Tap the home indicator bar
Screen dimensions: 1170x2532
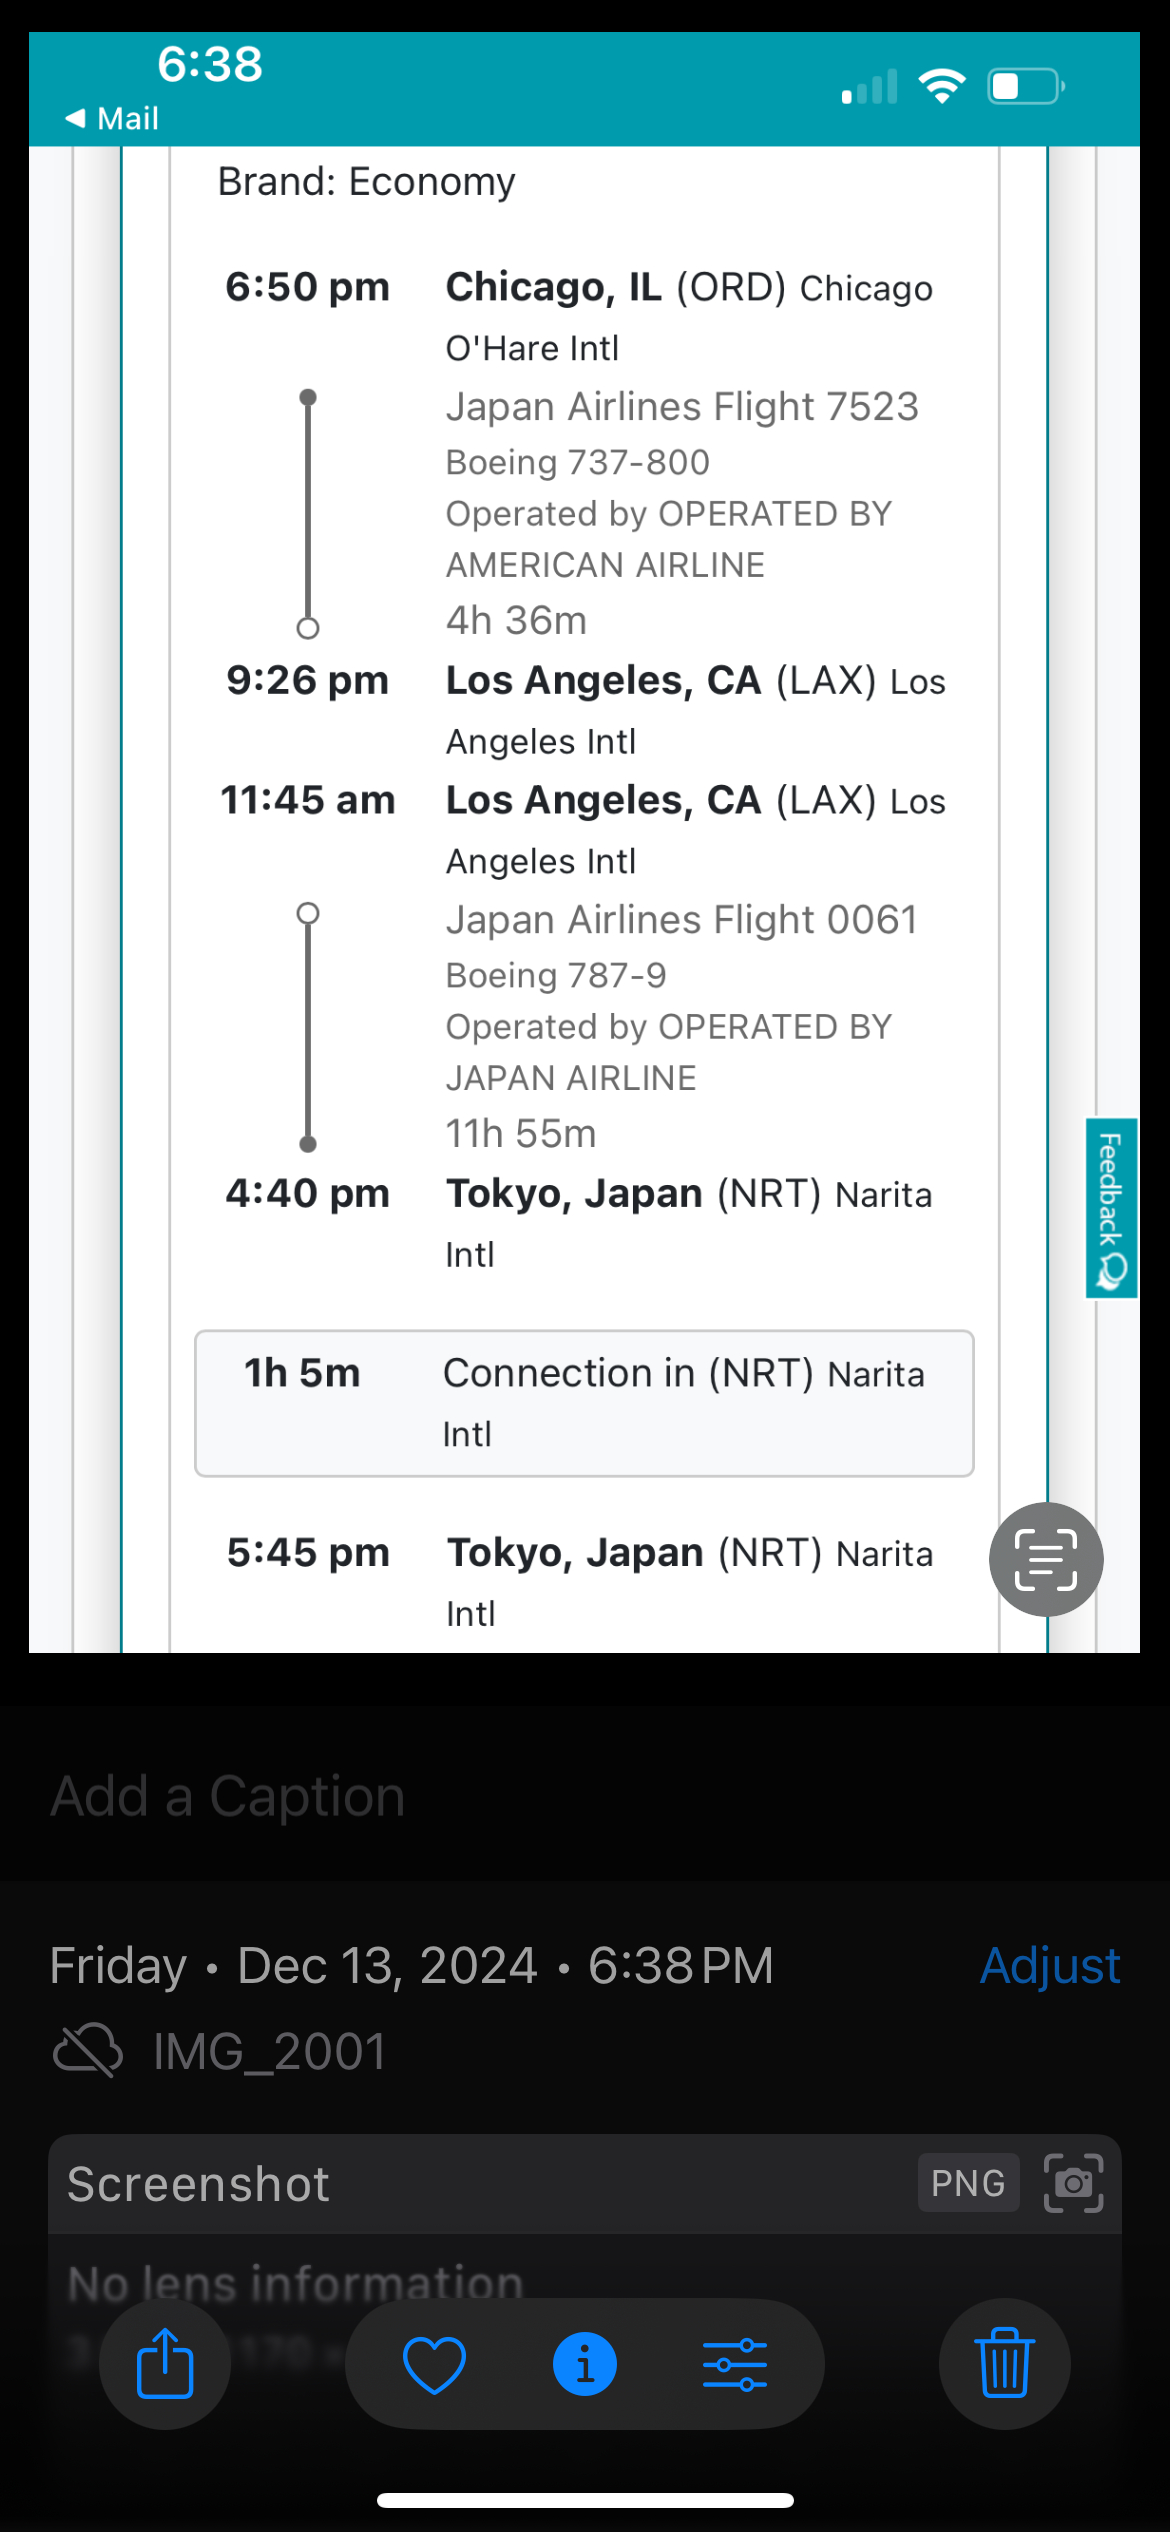(585, 2500)
